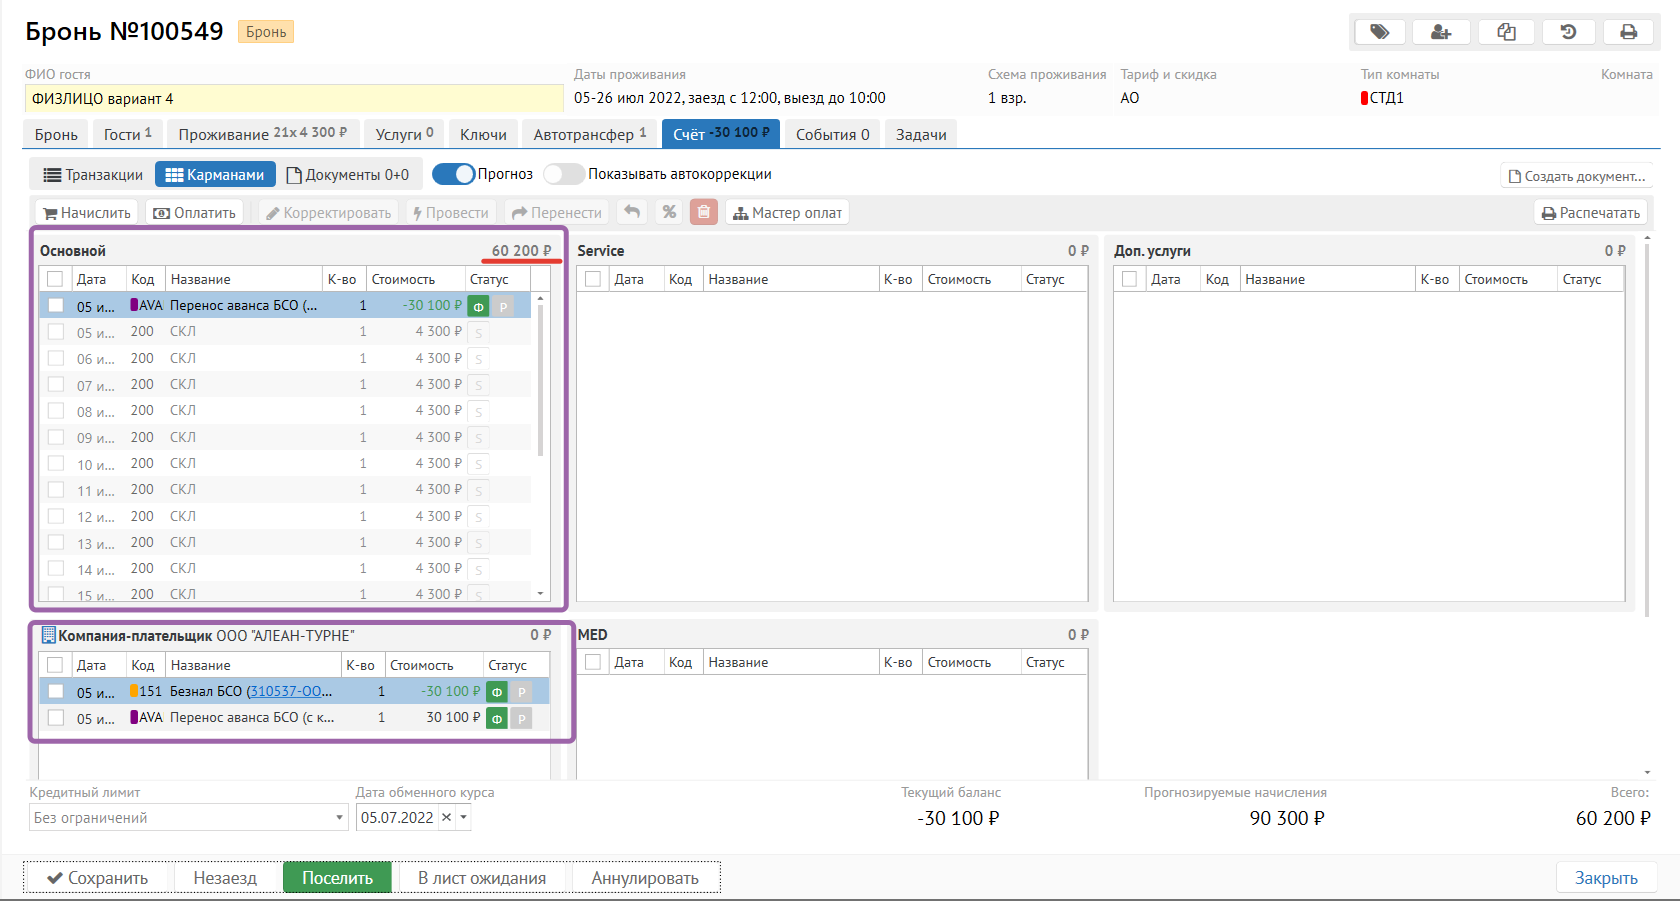Click the undo arrow icon in toolbar
Viewport: 1680px width, 901px height.
[x=632, y=212]
